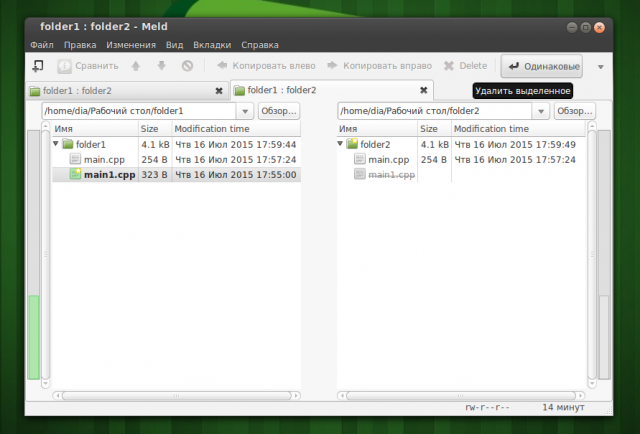Screen dimensions: 640x434
Task: Click left pane horizontal scrollbar
Action: 176,395
